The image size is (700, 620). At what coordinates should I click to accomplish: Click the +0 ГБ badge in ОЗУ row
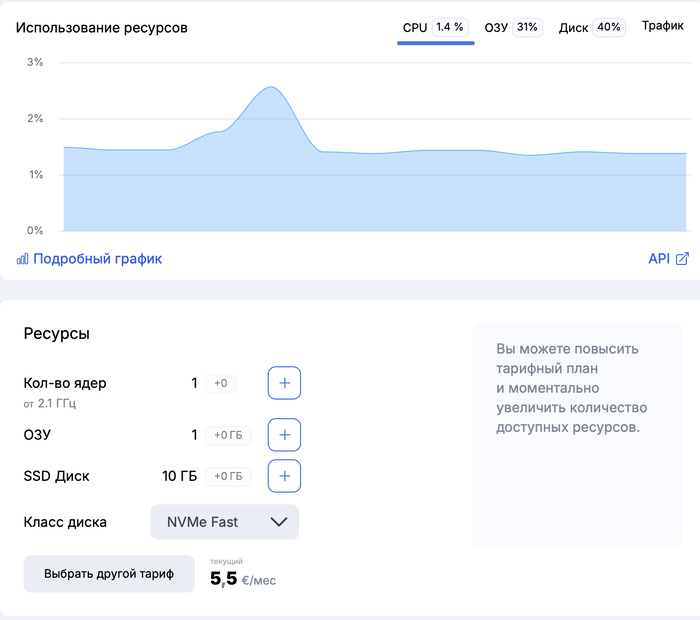click(225, 435)
